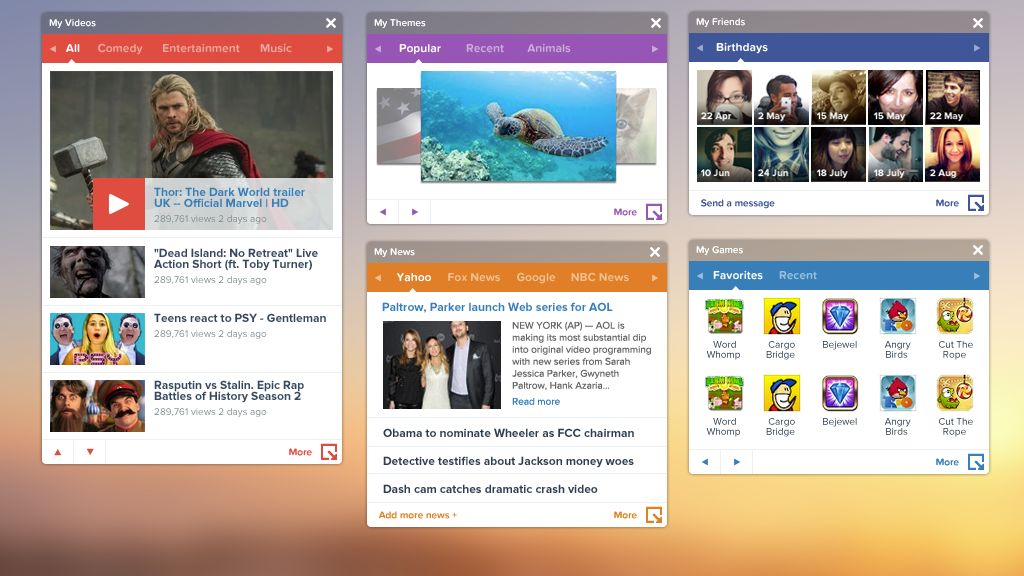Switch to the Animals themes tab
1024x576 pixels.
pyautogui.click(x=549, y=48)
